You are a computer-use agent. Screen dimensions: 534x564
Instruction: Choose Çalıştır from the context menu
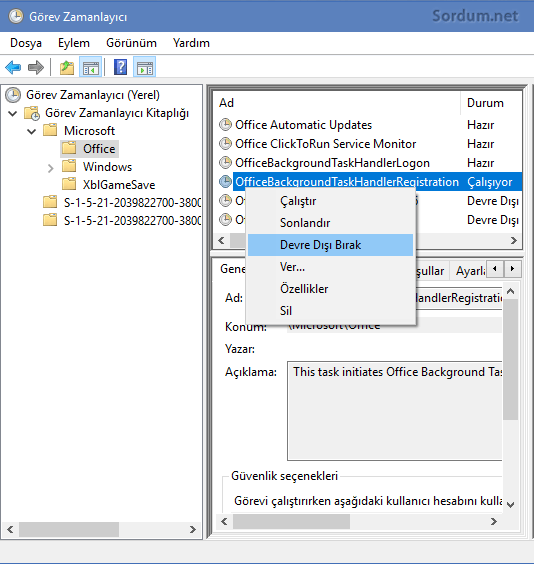330,201
